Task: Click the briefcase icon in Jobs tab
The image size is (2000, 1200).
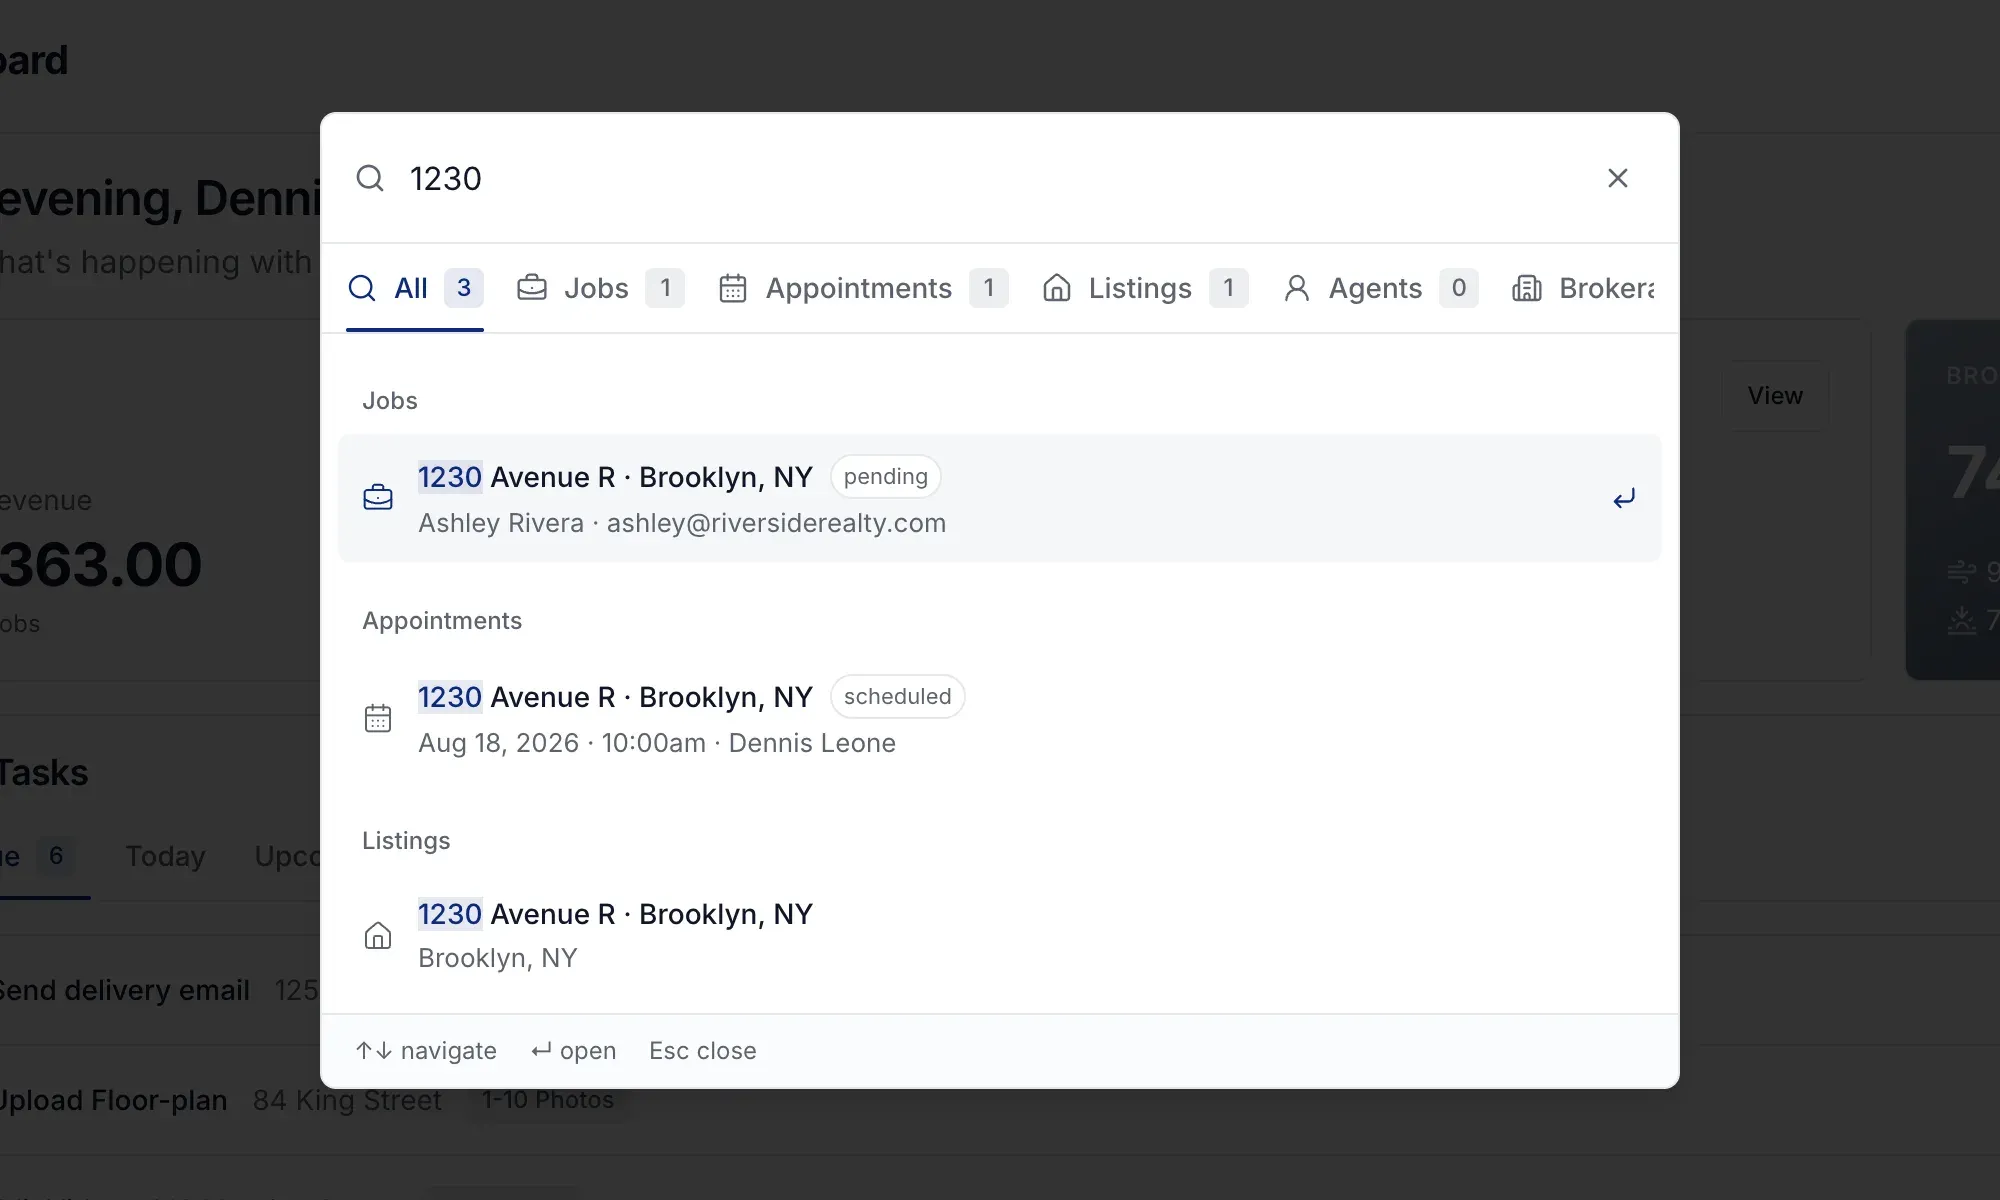Action: [532, 288]
